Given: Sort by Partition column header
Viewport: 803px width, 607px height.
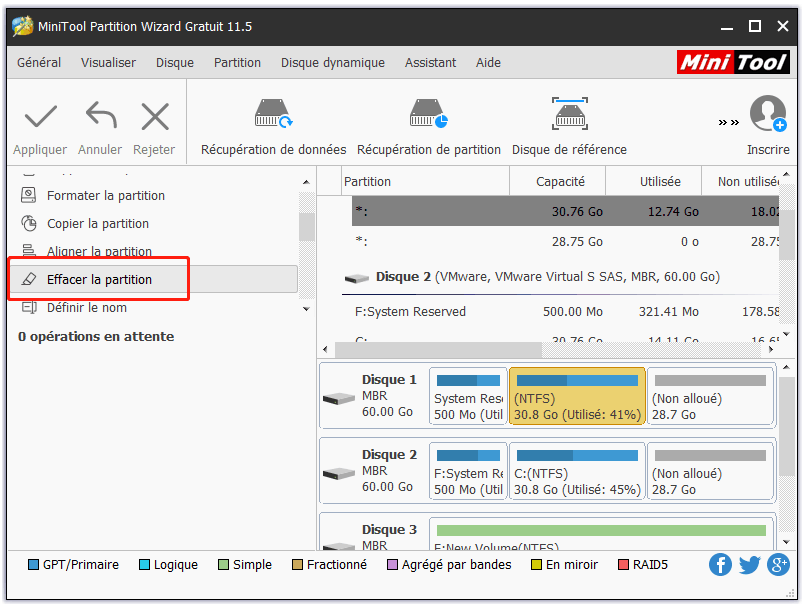Looking at the screenshot, I should coord(425,181).
